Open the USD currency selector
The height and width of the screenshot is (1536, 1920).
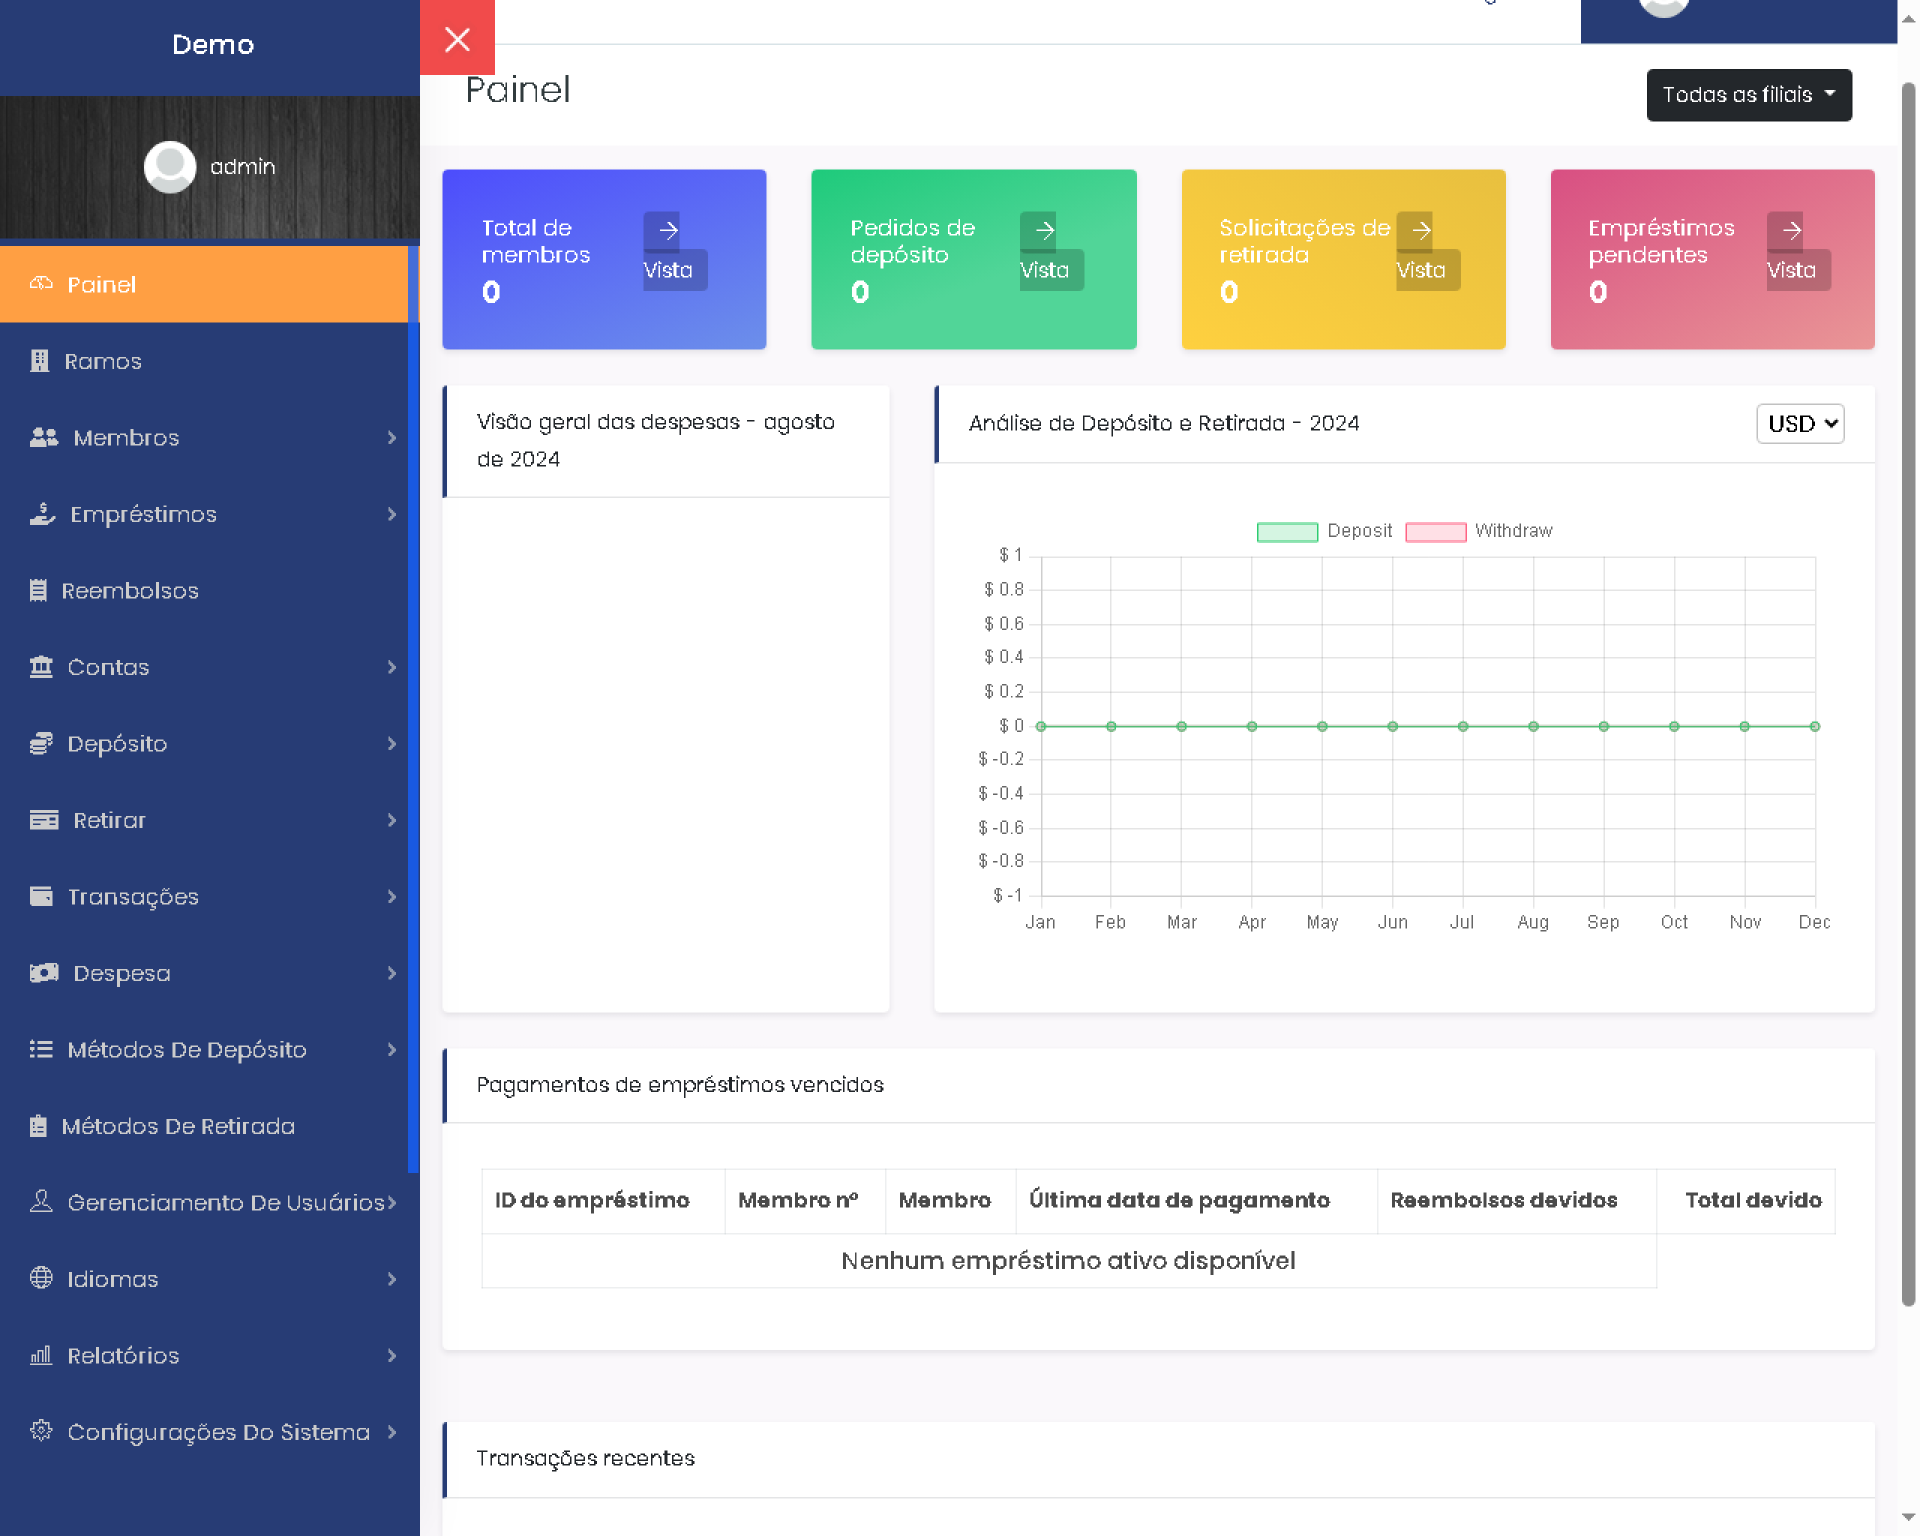click(1799, 424)
